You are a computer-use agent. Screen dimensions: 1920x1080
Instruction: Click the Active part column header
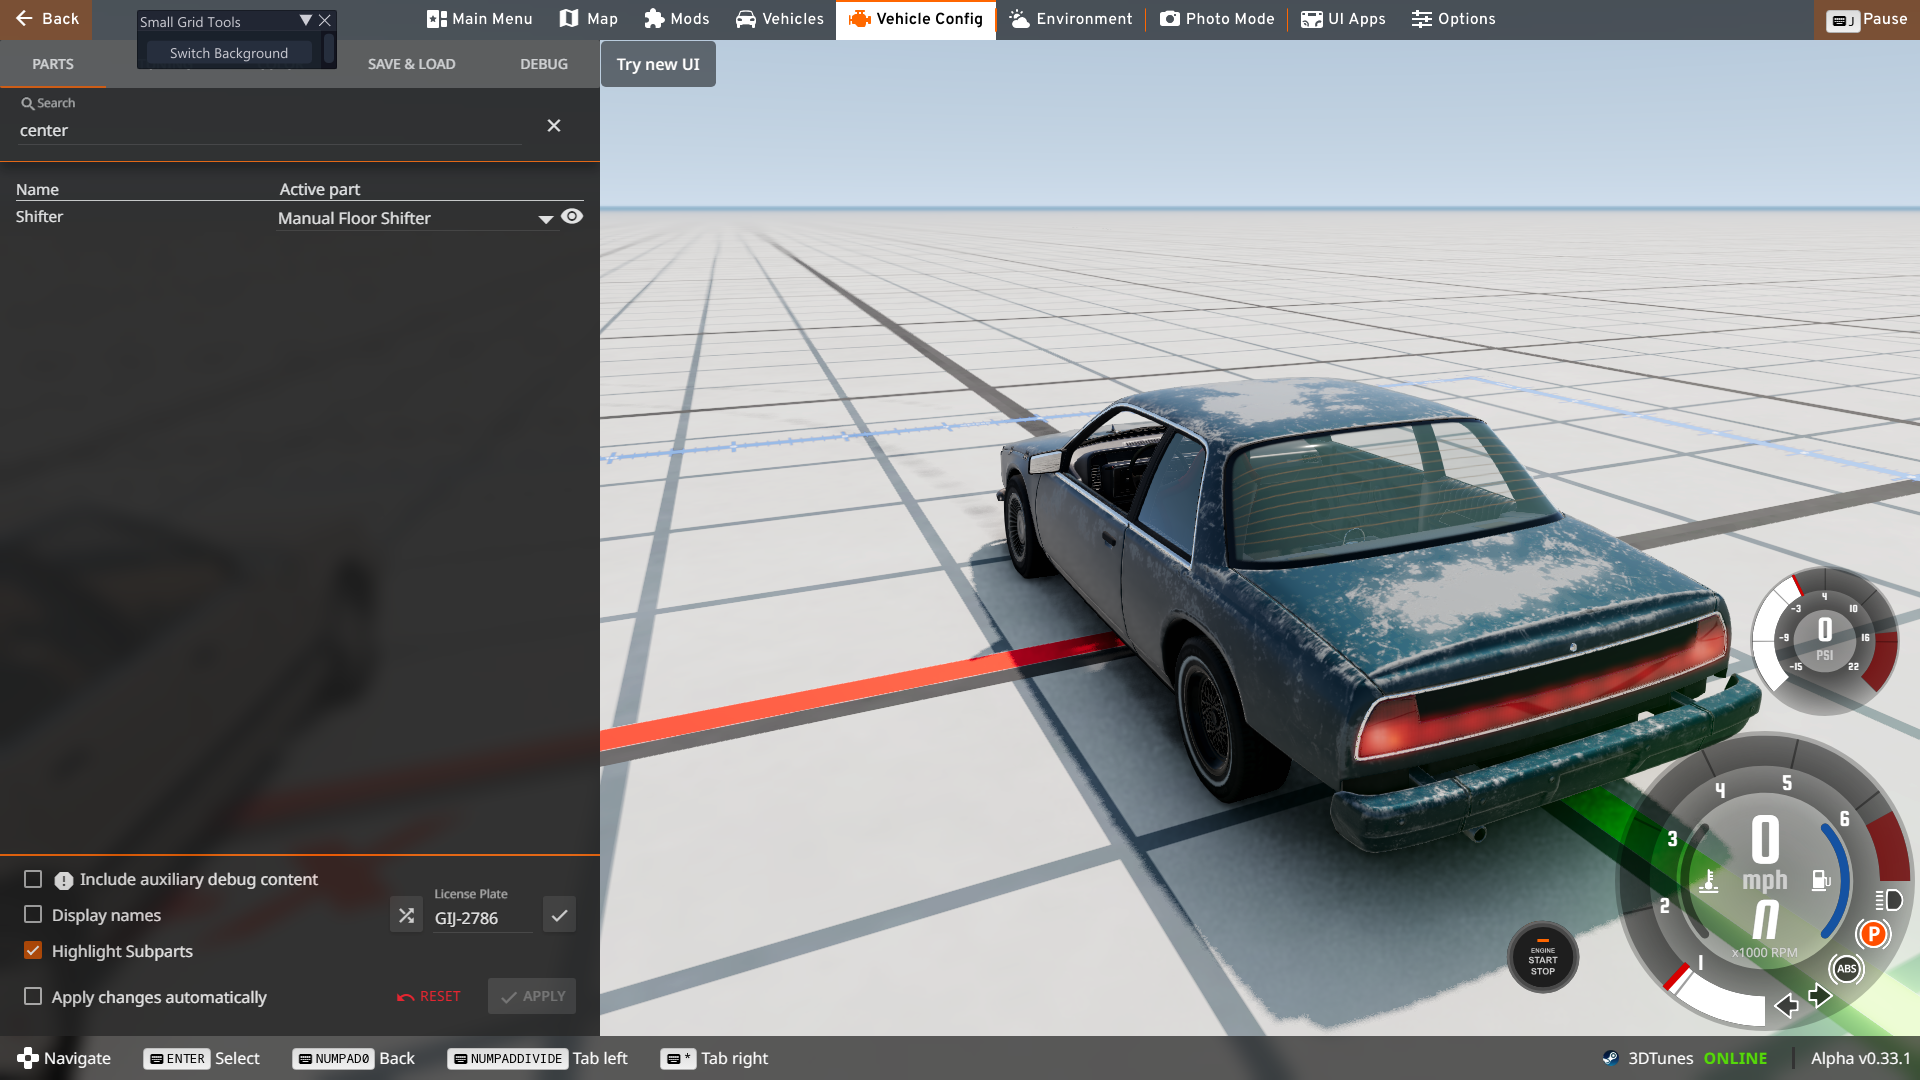[x=319, y=189]
